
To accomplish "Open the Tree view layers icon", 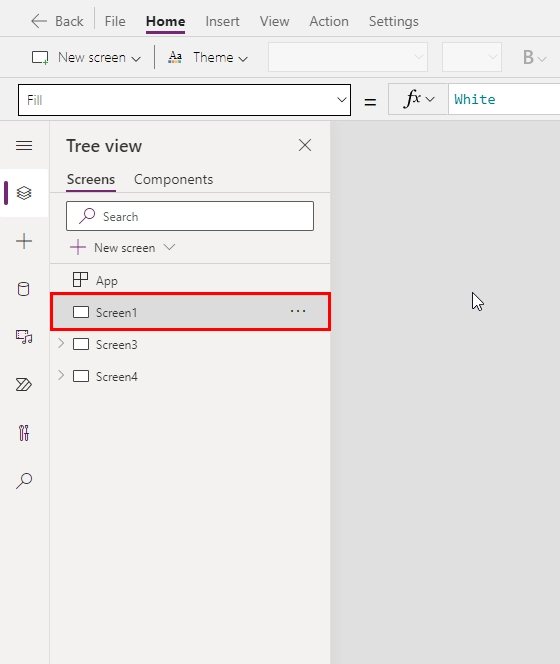I will click(24, 193).
